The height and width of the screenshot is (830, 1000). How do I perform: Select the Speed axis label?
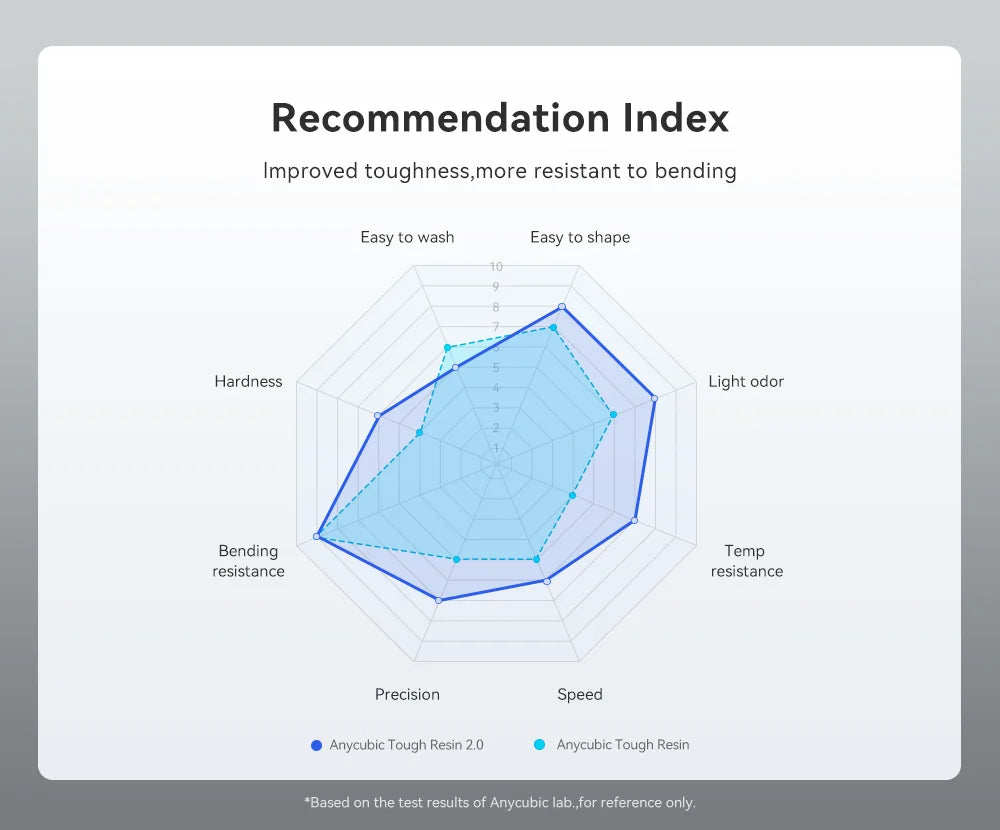point(580,694)
